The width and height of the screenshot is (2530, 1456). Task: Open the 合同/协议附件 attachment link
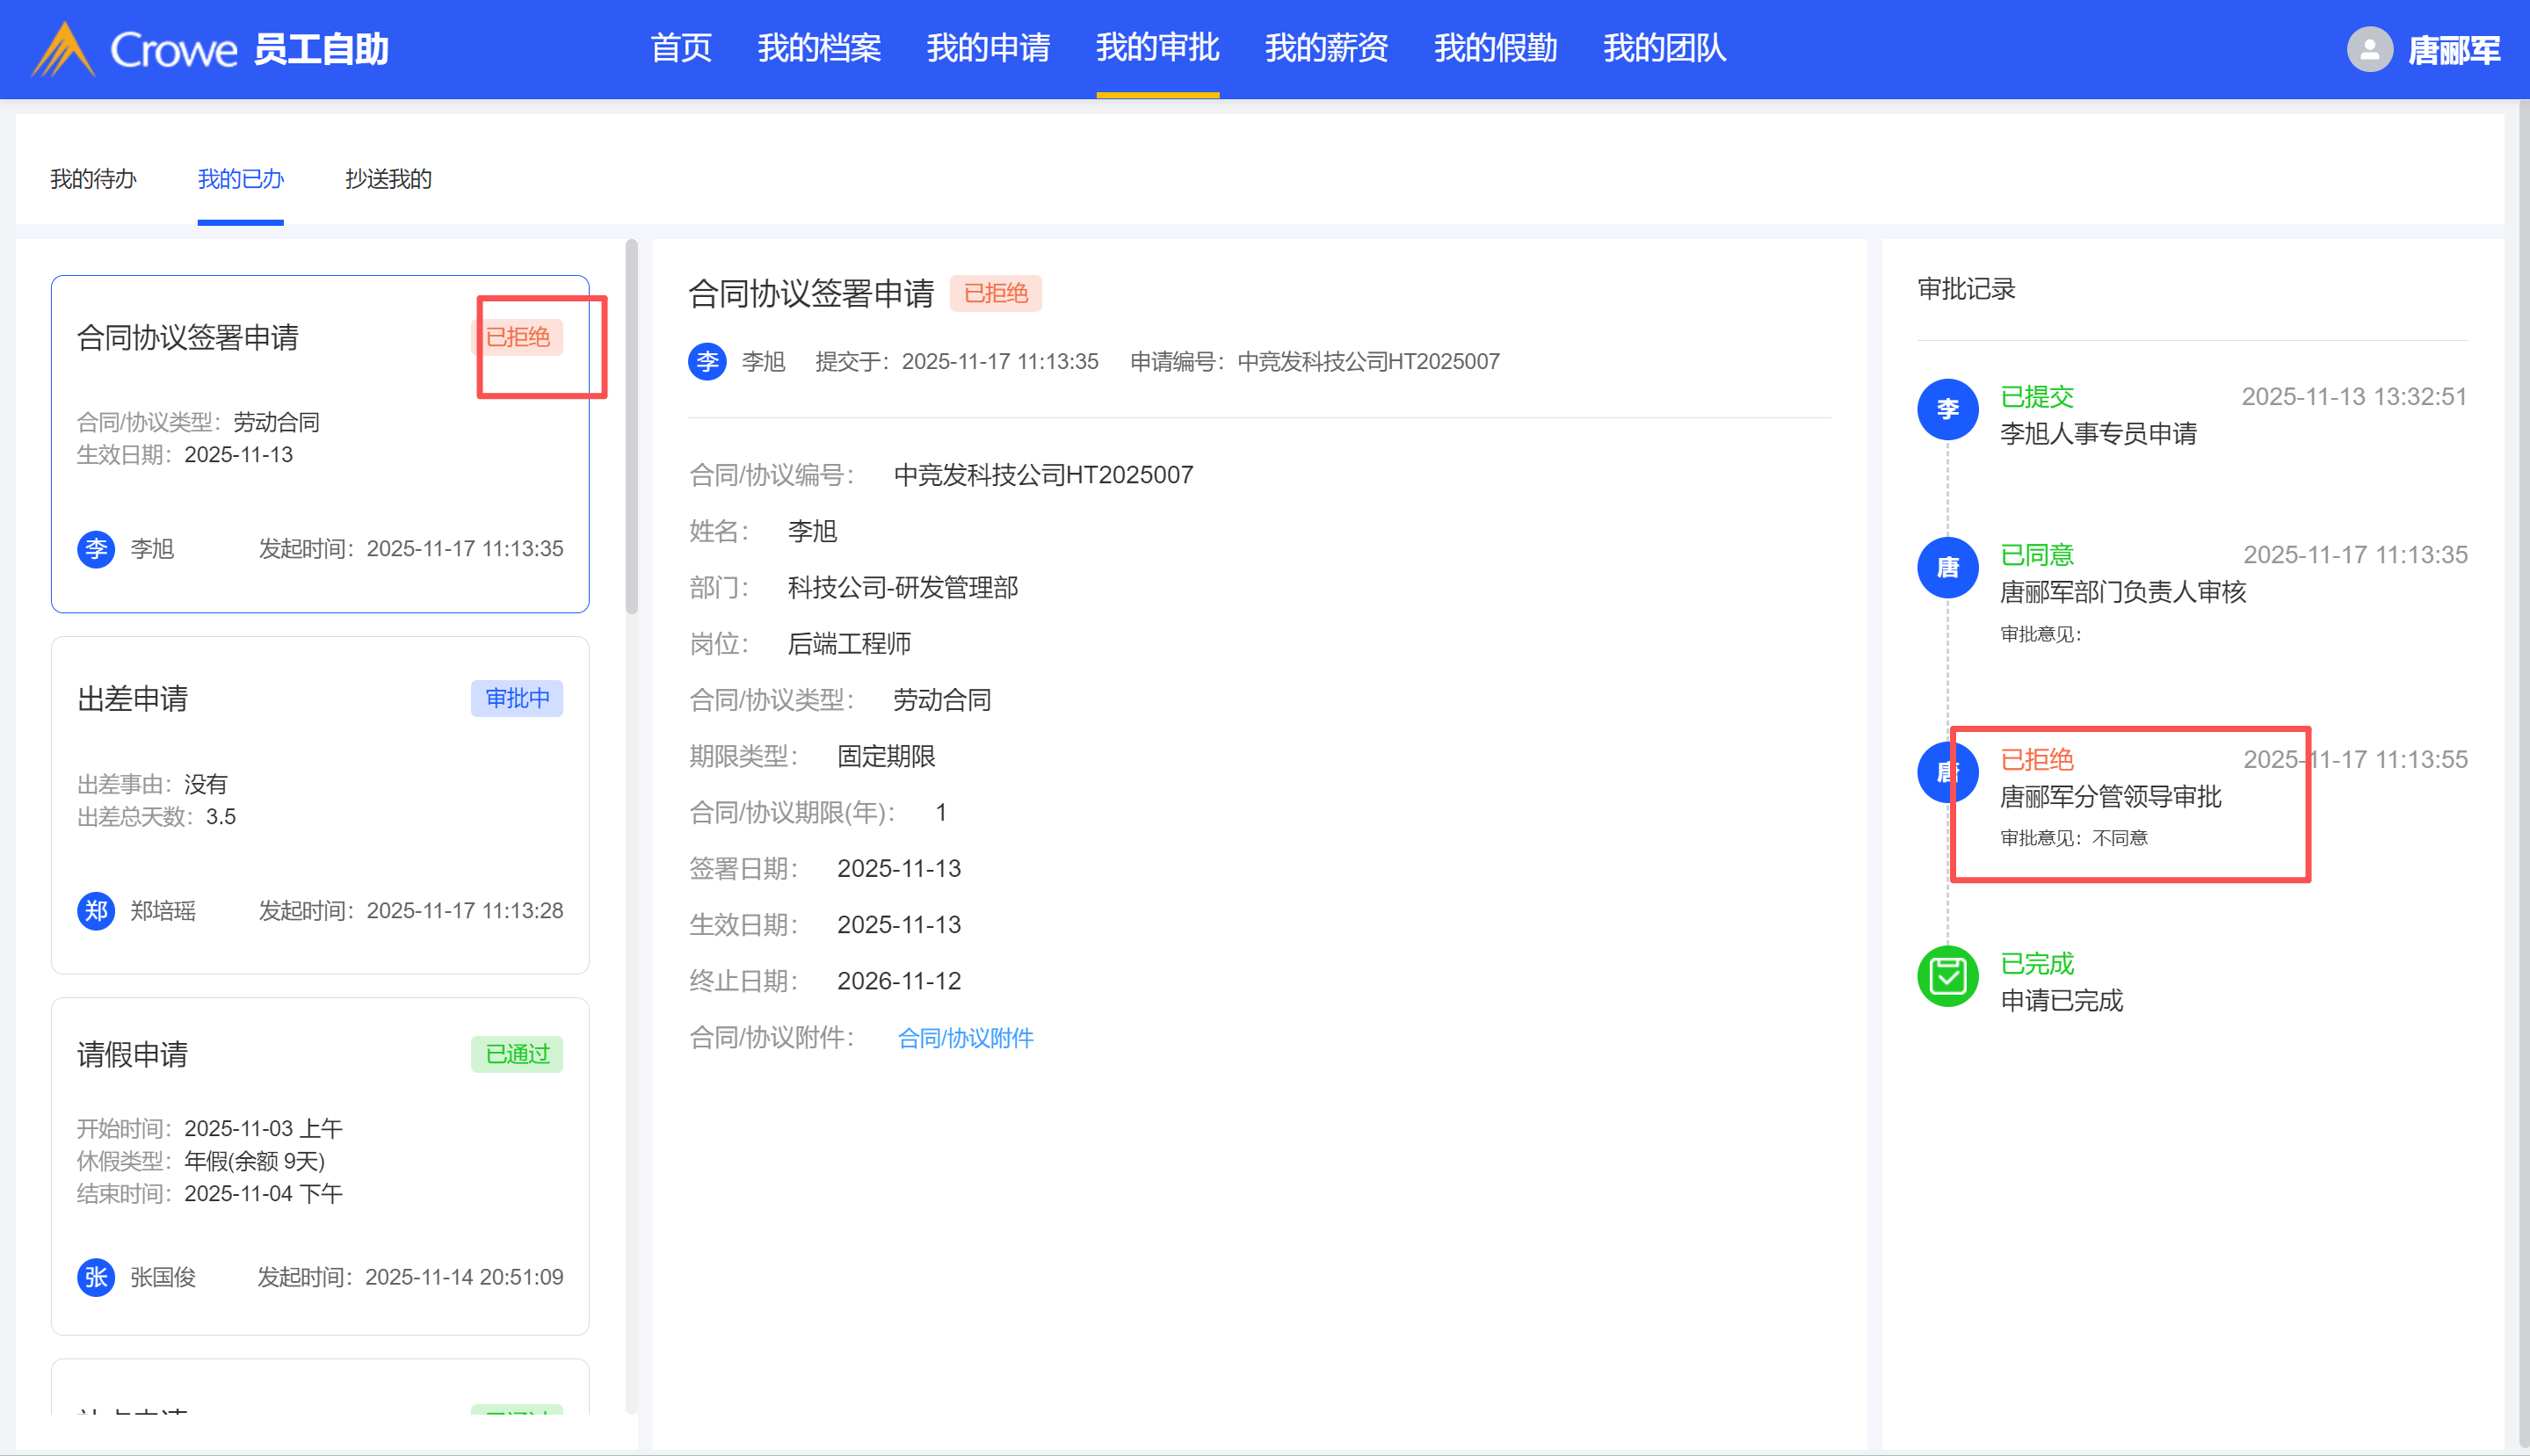[x=965, y=1038]
